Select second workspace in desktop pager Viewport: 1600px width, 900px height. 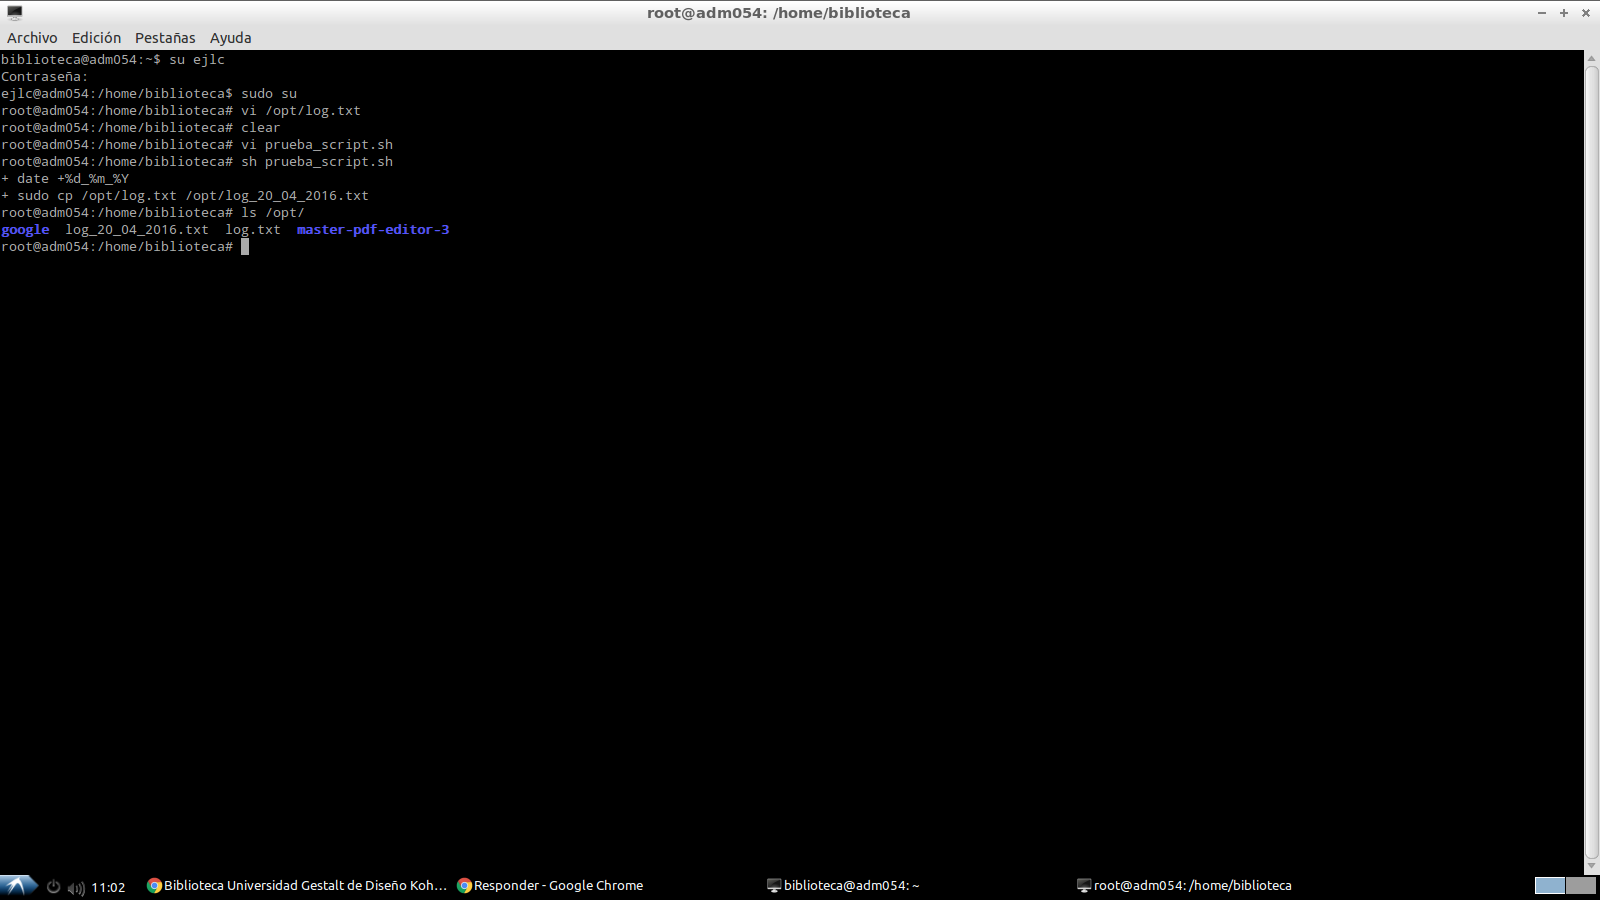pos(1581,885)
